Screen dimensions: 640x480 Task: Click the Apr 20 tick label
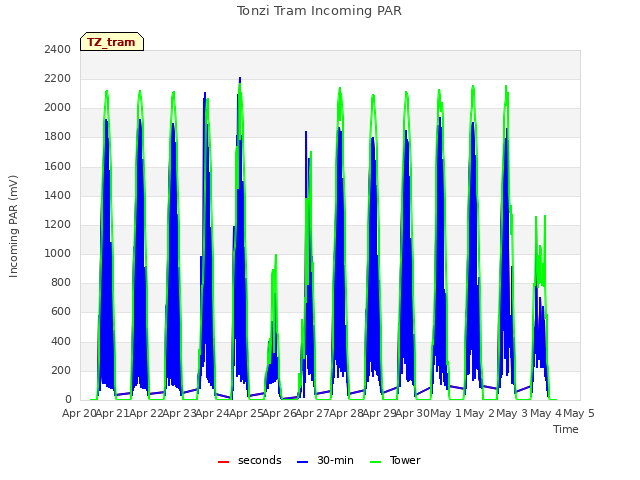point(79,413)
